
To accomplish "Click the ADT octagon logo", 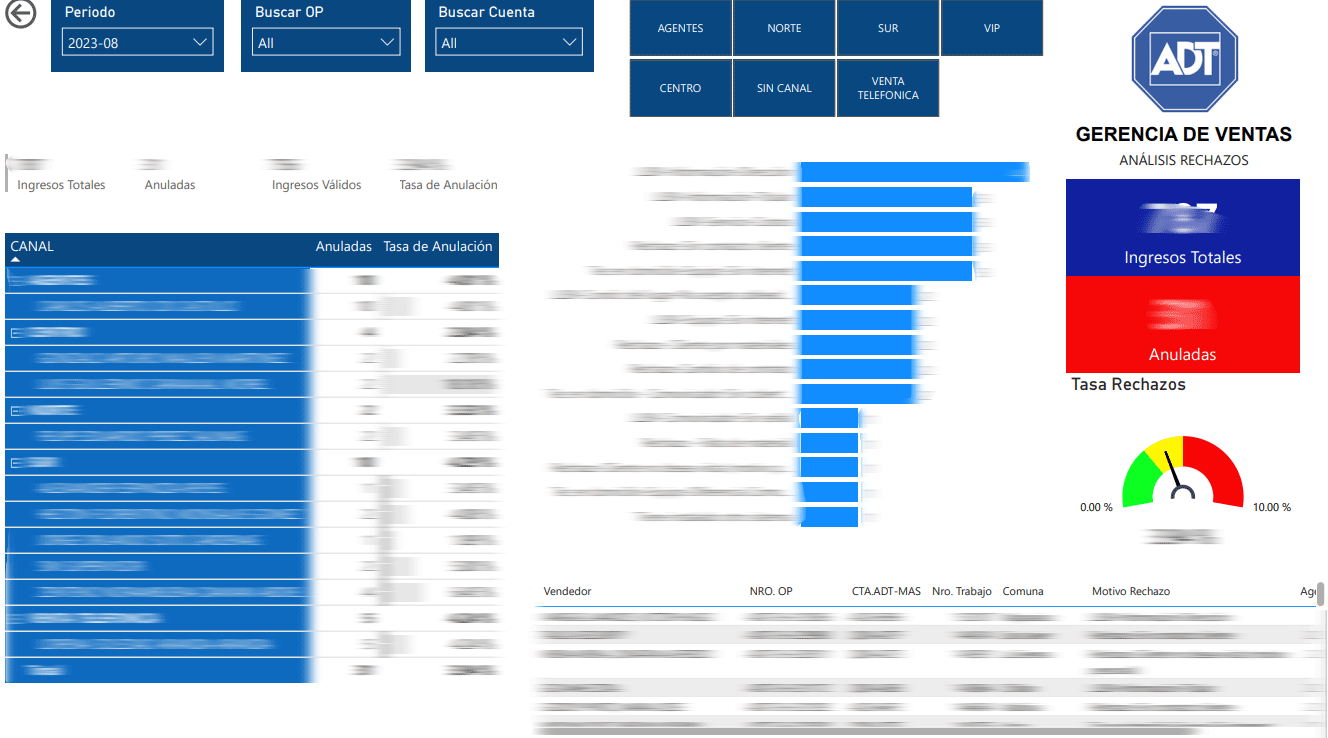I will [1184, 60].
